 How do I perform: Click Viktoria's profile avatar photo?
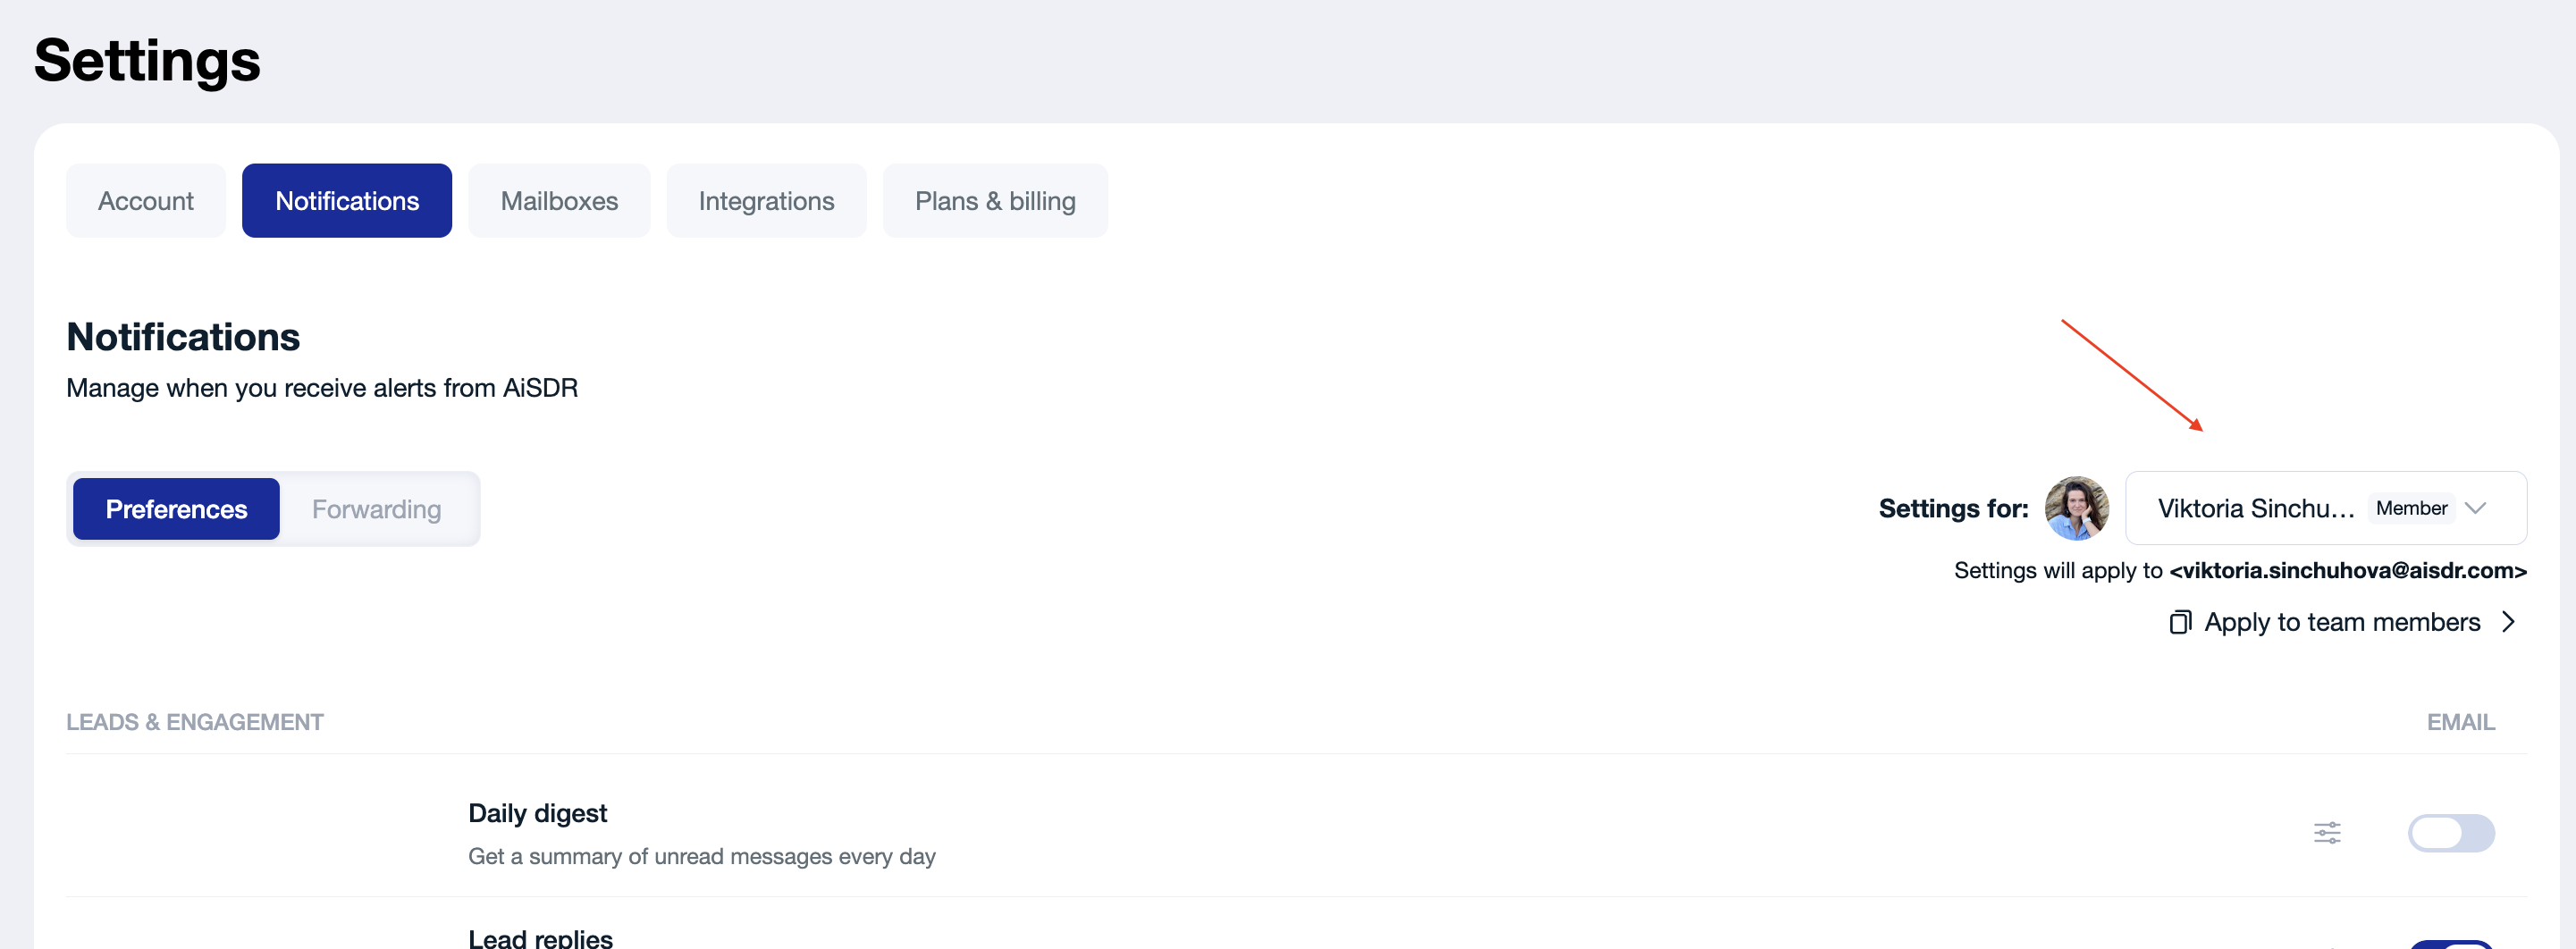(x=2076, y=508)
